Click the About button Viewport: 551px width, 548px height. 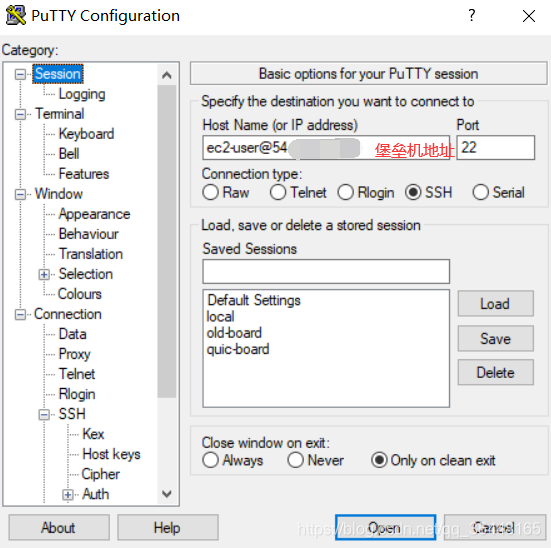tap(59, 528)
